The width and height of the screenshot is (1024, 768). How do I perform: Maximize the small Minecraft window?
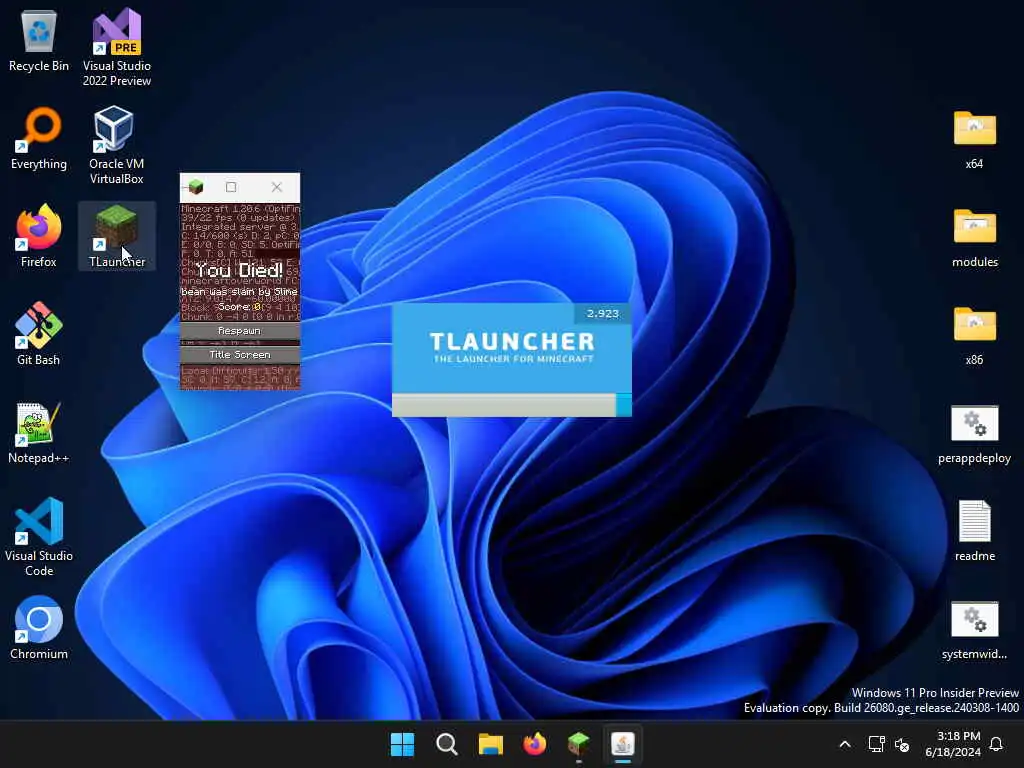click(231, 187)
